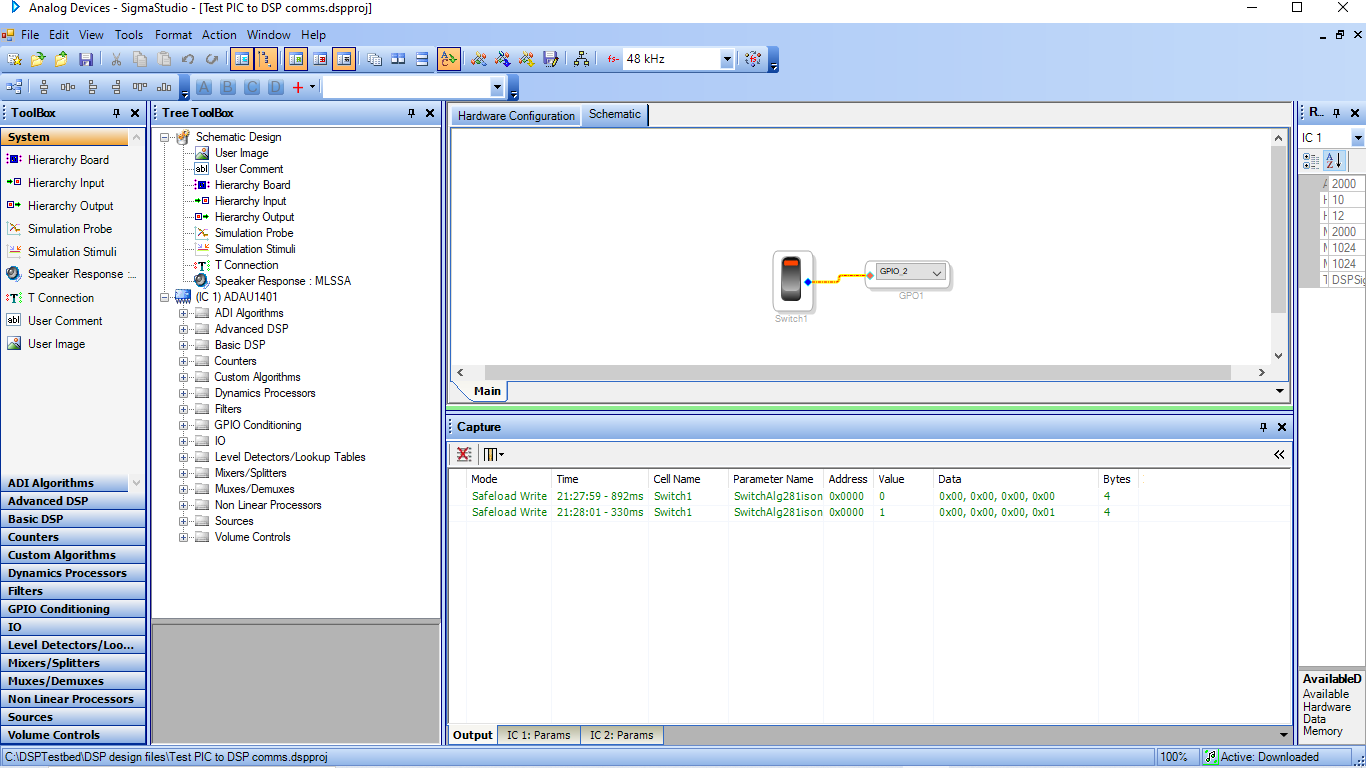Click the Copy icon in toolbar
1366x768 pixels.
pyautogui.click(x=140, y=59)
